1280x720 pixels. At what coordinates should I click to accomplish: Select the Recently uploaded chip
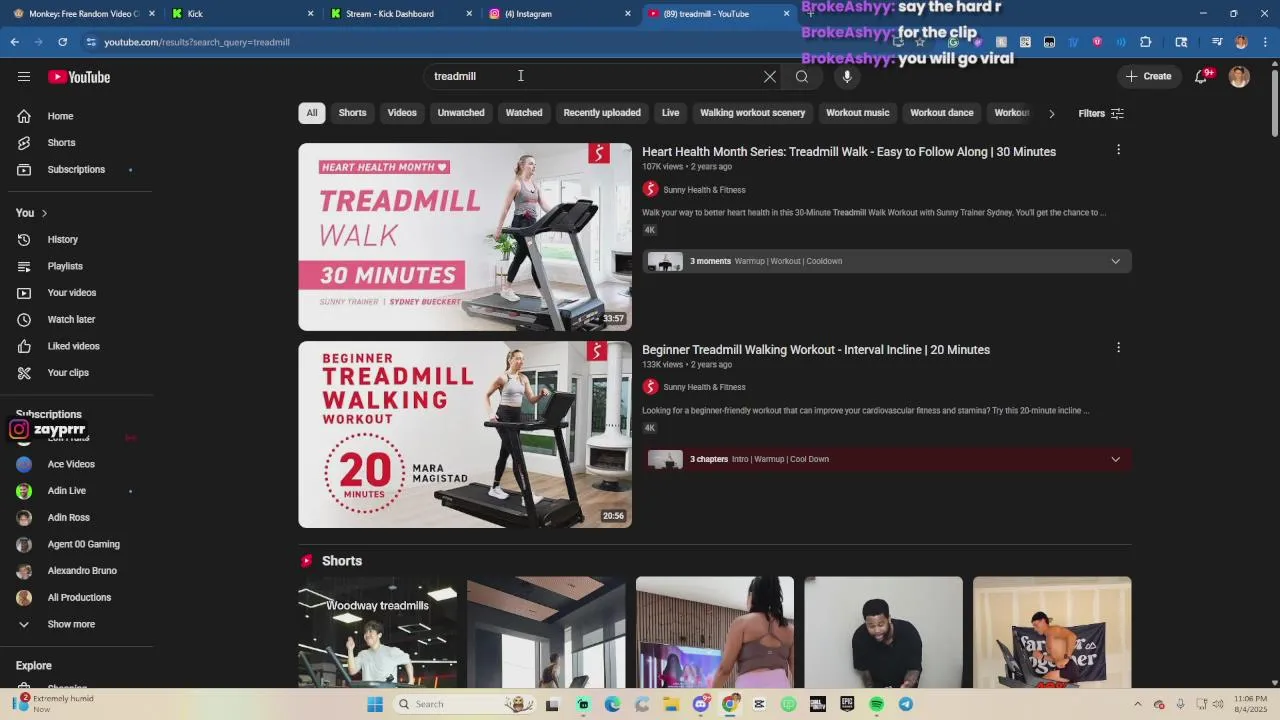(602, 113)
